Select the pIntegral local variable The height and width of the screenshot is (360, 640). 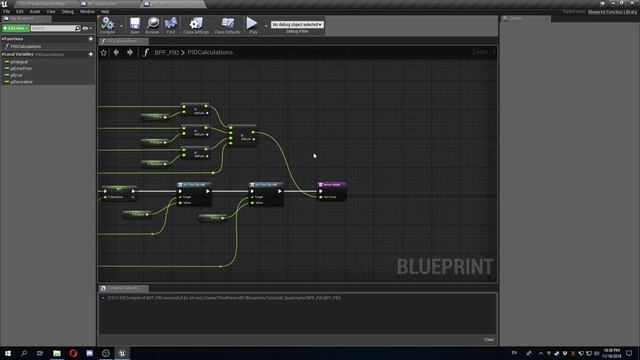(x=19, y=62)
